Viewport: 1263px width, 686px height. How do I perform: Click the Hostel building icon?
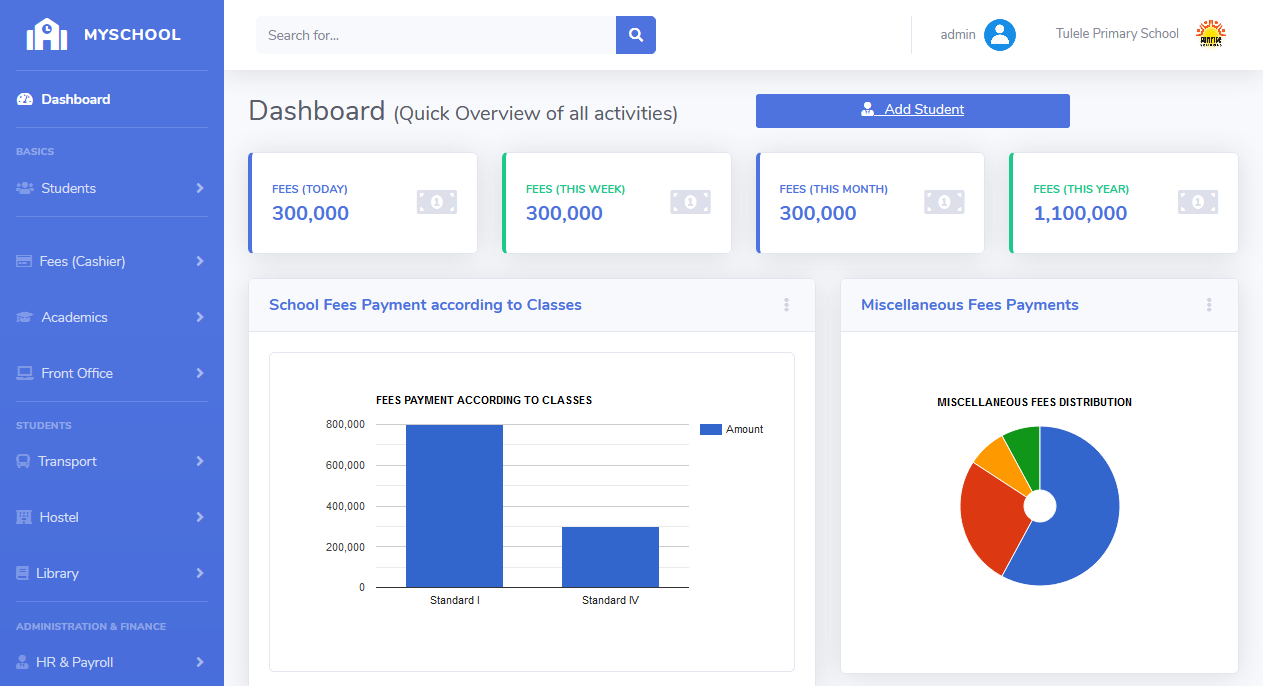(24, 517)
